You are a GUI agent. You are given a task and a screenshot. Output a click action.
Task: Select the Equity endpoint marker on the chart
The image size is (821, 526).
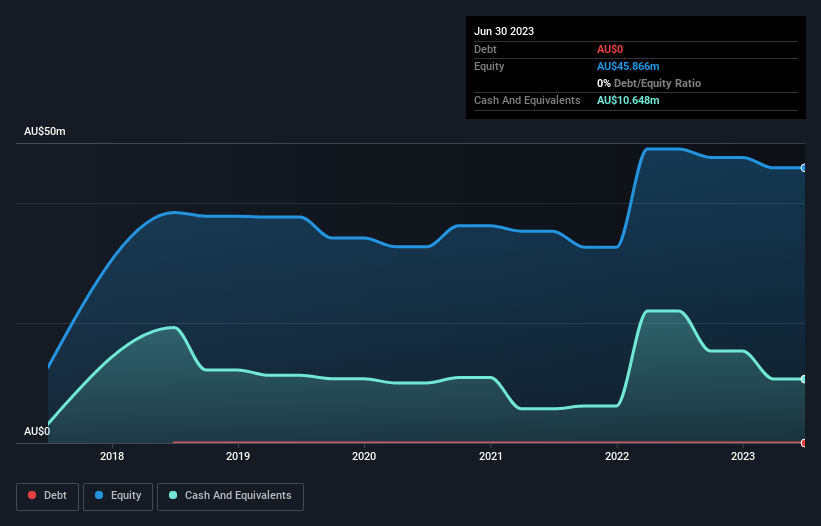coord(804,168)
